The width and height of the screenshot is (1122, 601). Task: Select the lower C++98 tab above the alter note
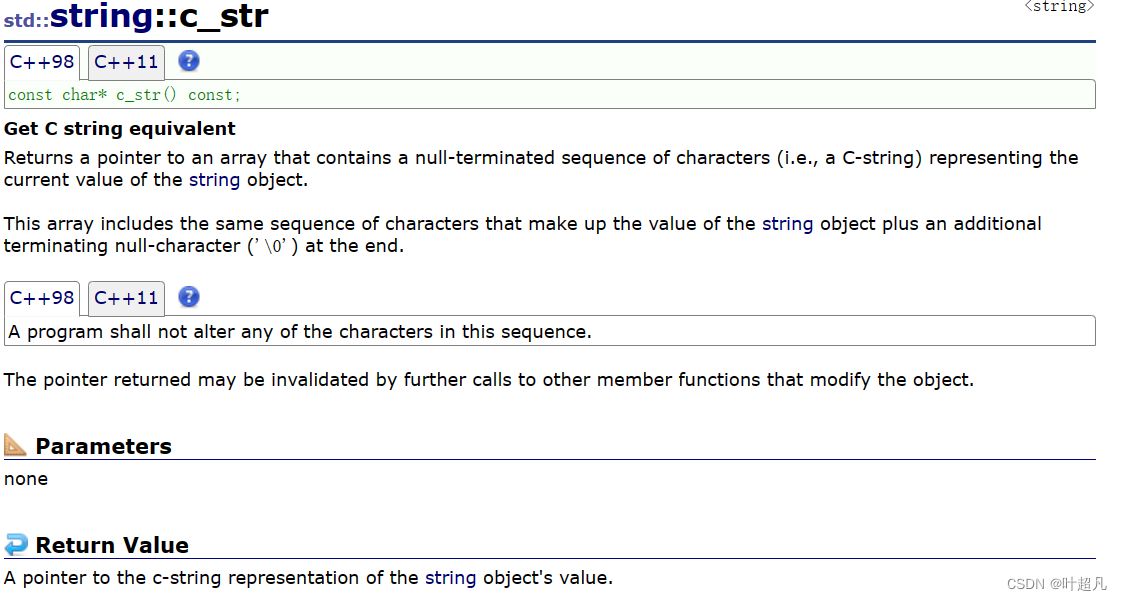(42, 298)
